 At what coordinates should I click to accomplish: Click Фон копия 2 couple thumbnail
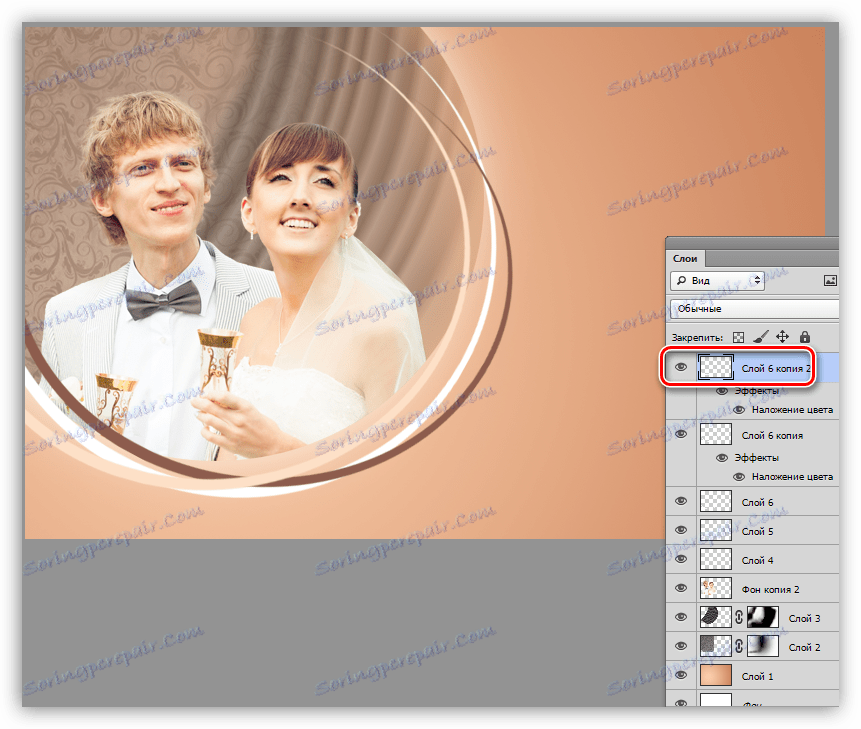[716, 588]
